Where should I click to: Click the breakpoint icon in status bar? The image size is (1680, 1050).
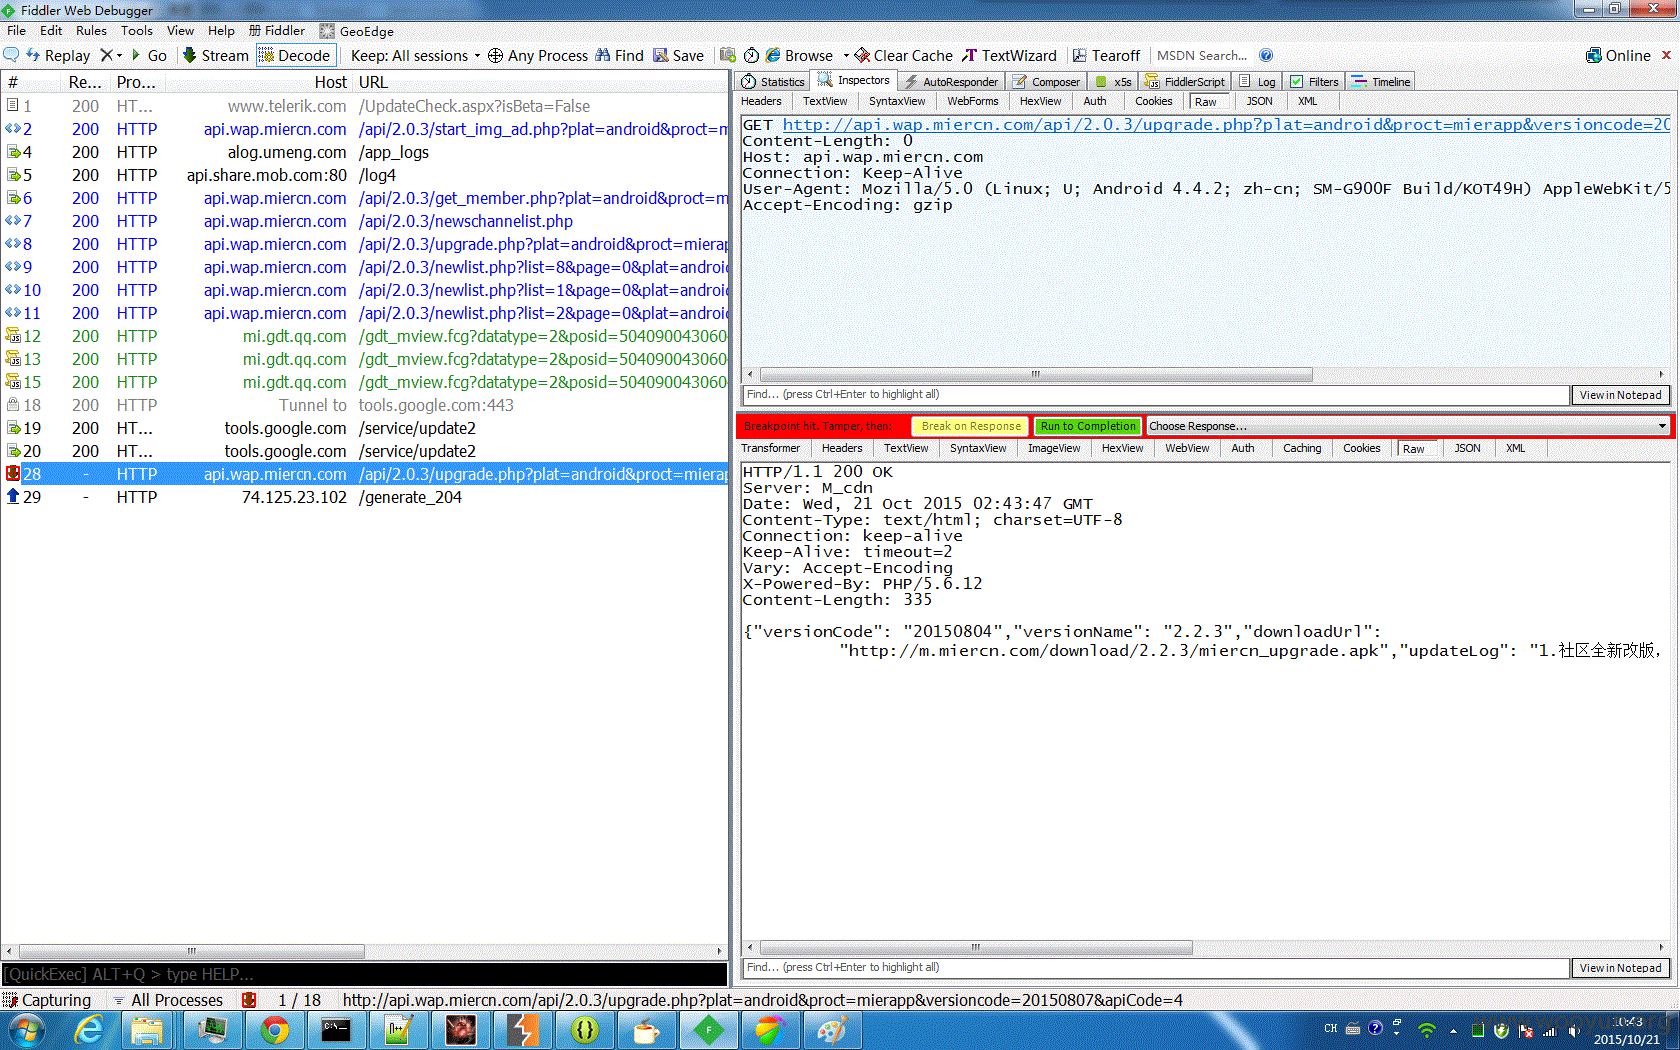click(249, 1000)
